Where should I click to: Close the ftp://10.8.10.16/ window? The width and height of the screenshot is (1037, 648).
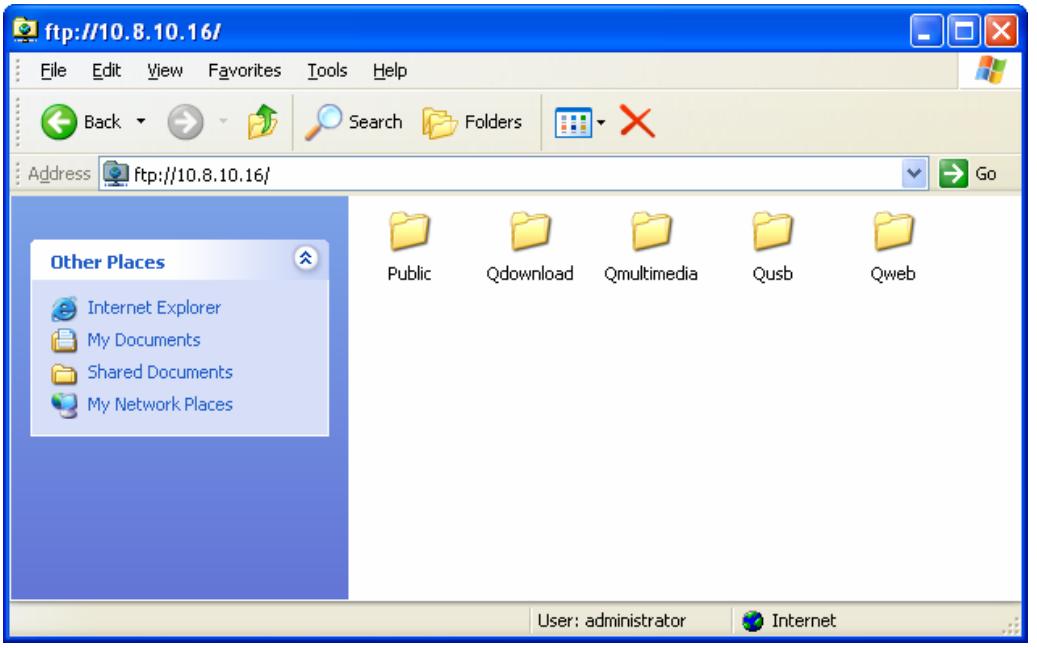tap(1001, 31)
